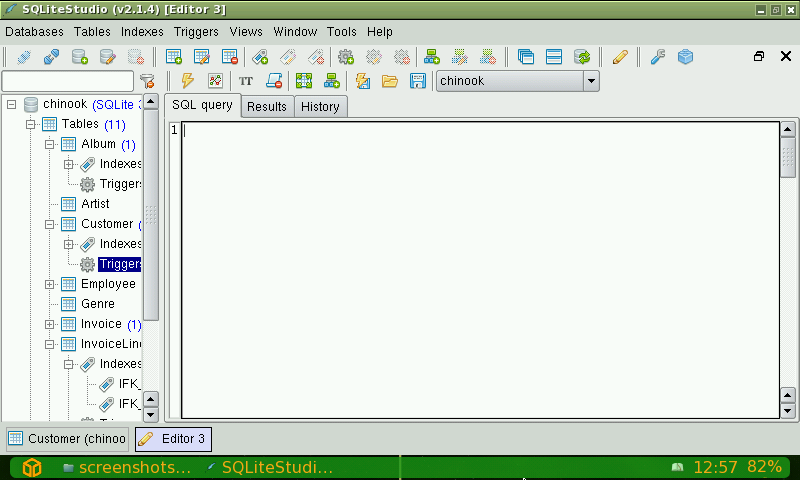Screen dimensions: 800x480
Task: Open the Views menu
Action: [x=246, y=32]
